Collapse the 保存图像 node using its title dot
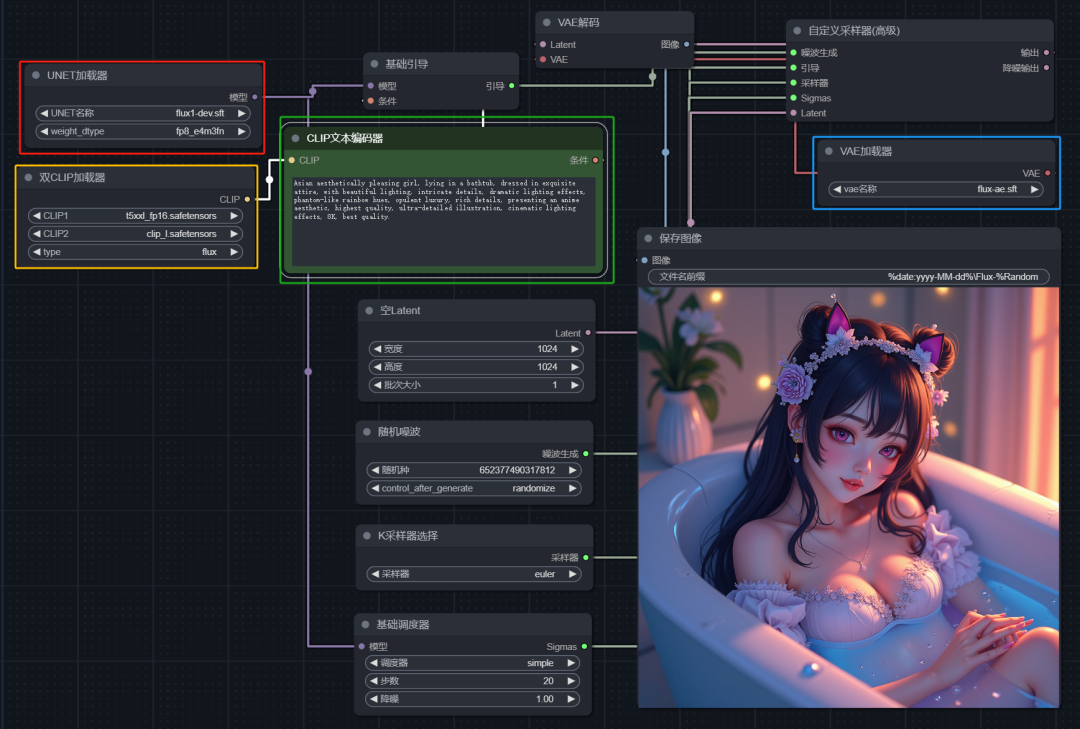The image size is (1080, 729). click(x=648, y=238)
